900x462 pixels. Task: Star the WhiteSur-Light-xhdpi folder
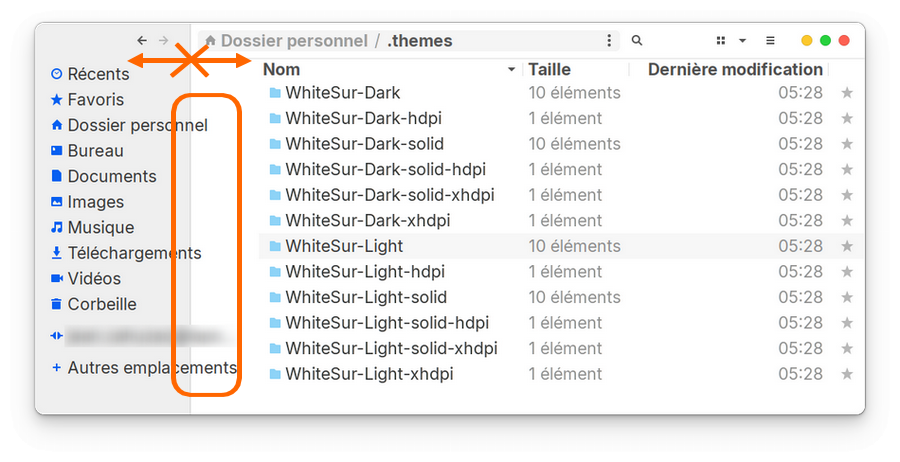847,374
